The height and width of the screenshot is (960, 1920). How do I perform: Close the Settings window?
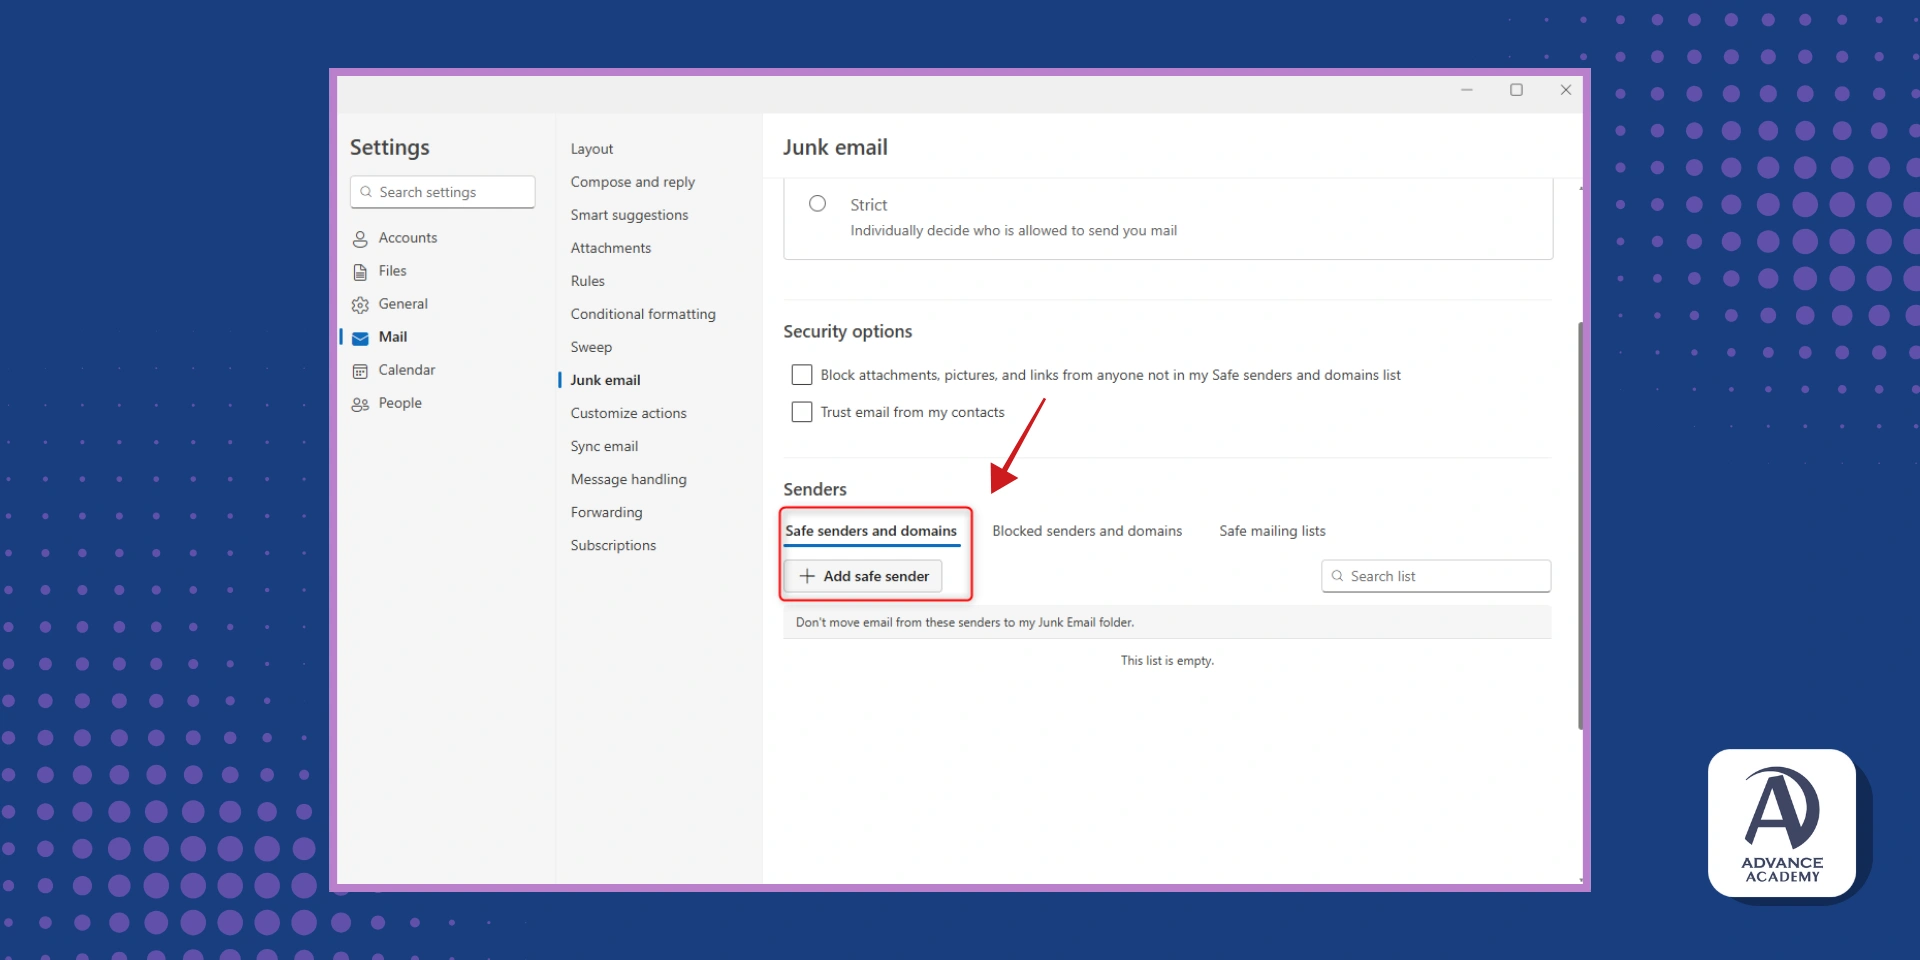pyautogui.click(x=1566, y=90)
